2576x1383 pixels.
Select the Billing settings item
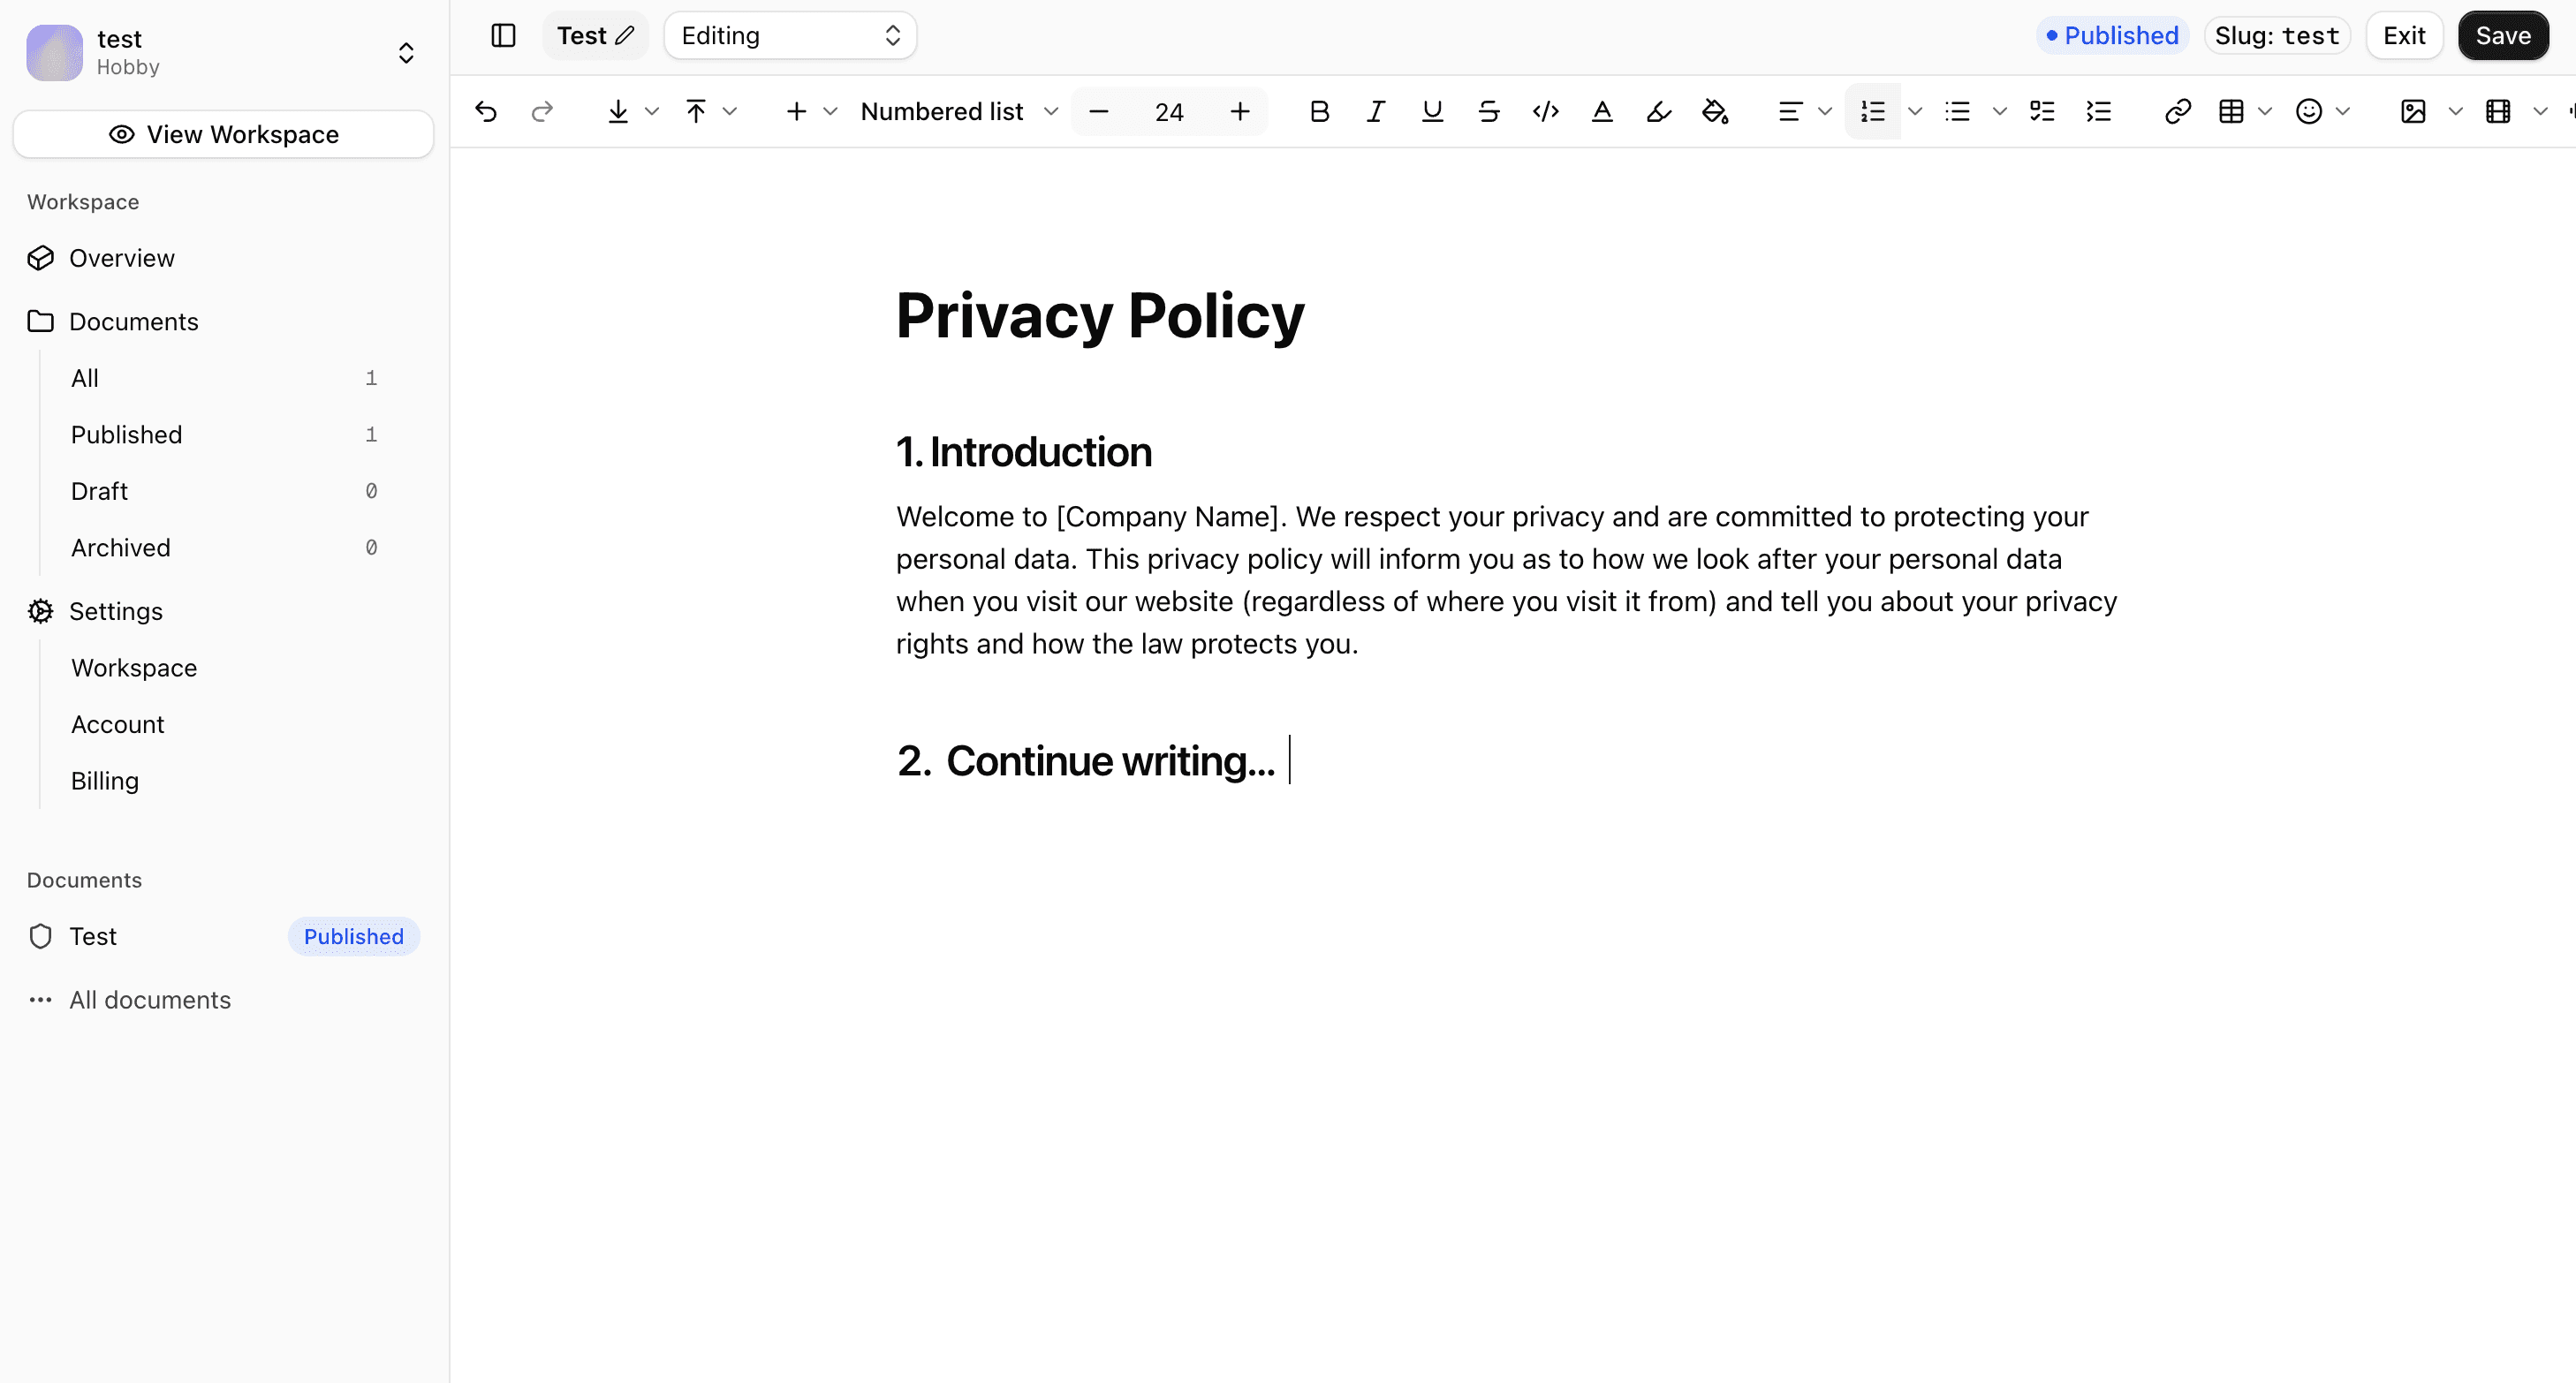104,780
